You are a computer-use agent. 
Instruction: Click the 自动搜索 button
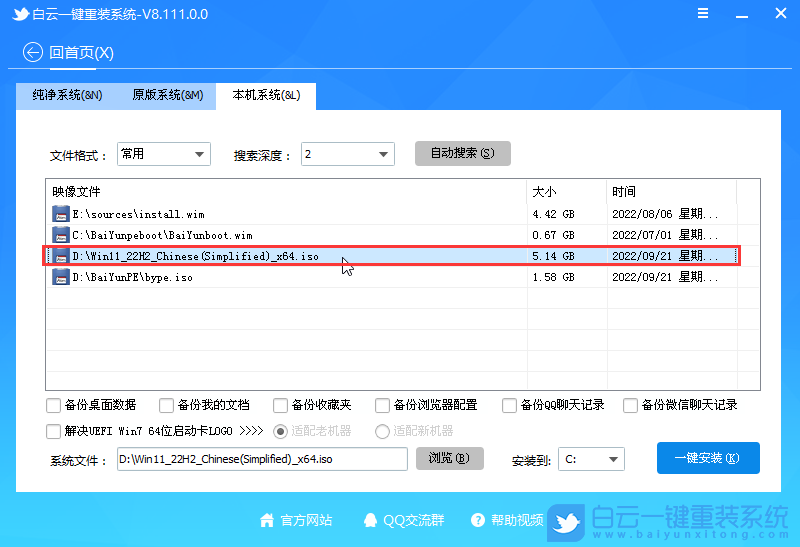tap(462, 153)
